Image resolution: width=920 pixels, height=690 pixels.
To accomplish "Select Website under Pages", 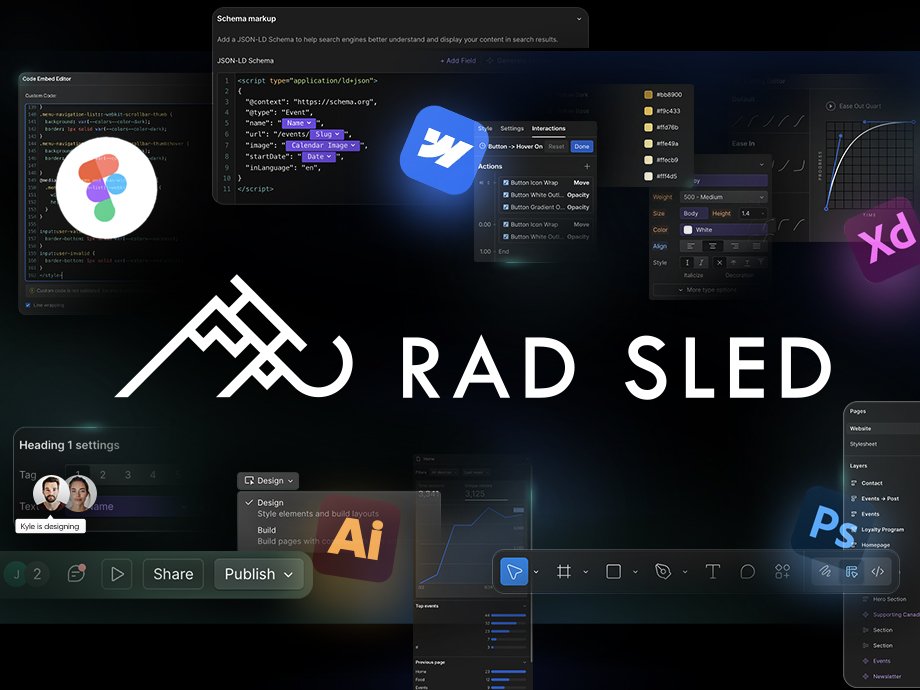I will pyautogui.click(x=883, y=428).
